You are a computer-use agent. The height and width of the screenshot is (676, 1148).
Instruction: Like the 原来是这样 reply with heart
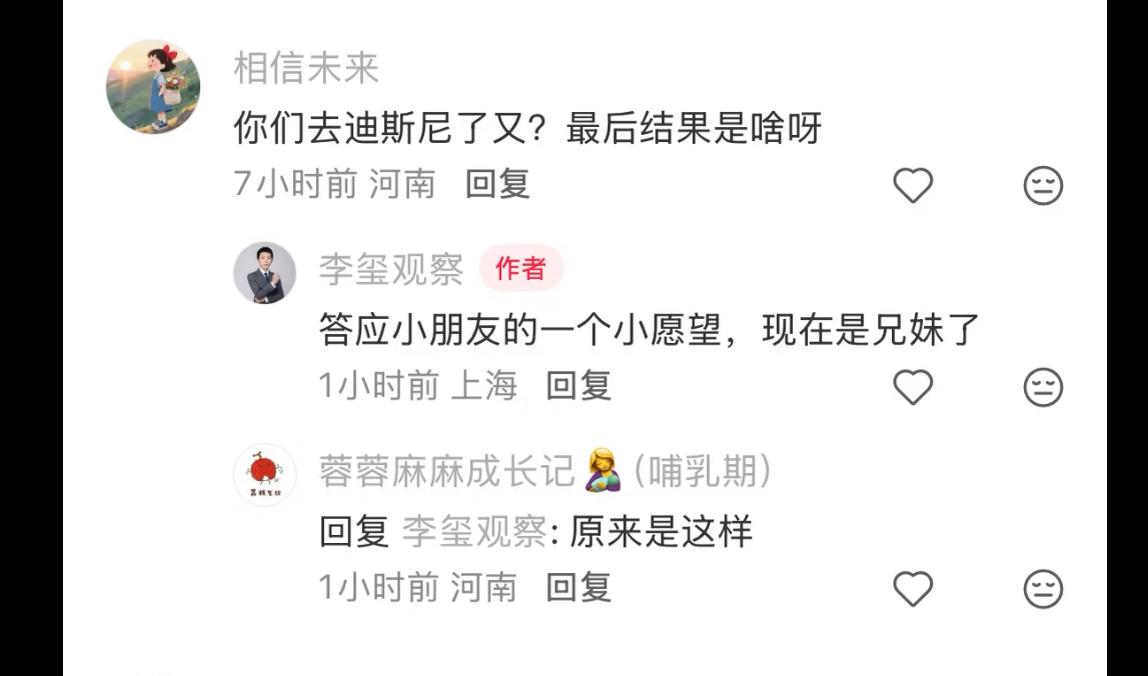[913, 588]
